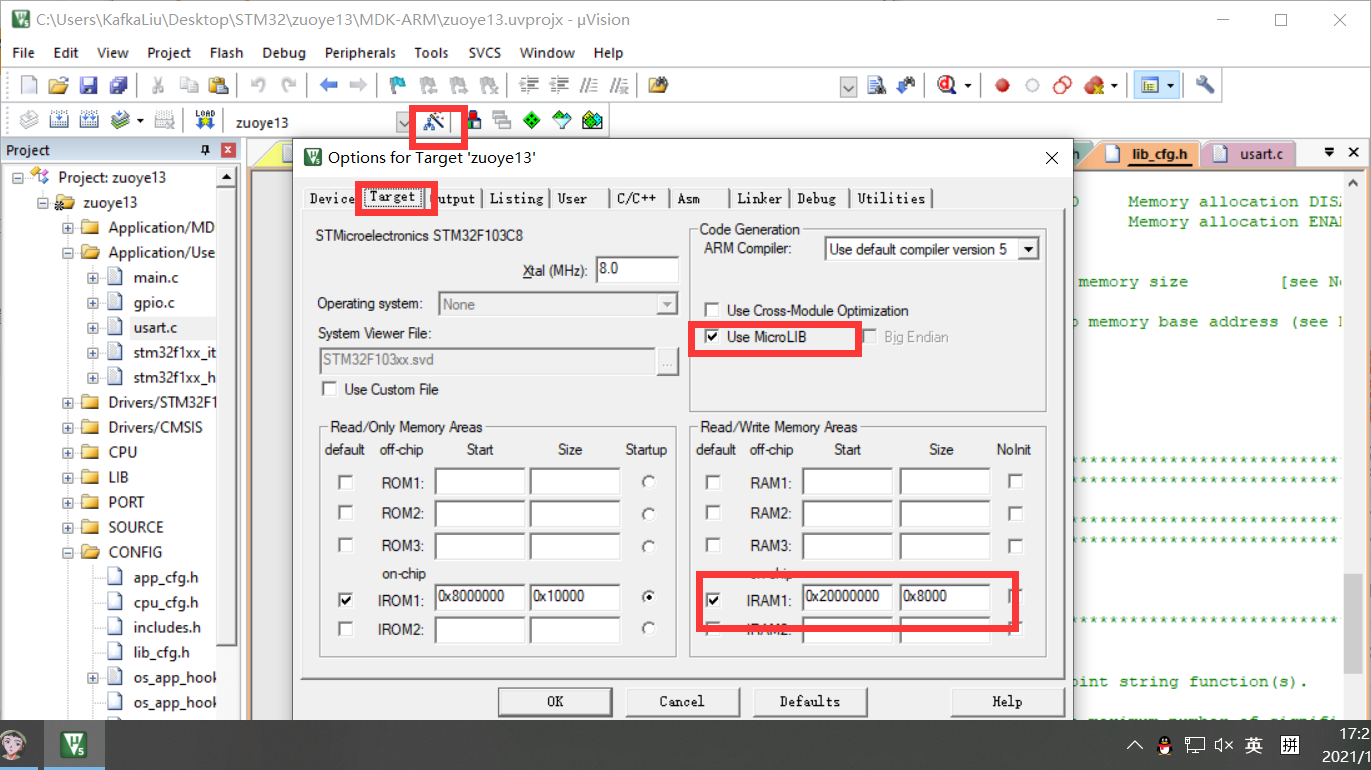Select usart.c in the project tree
The height and width of the screenshot is (770, 1371).
click(x=155, y=327)
